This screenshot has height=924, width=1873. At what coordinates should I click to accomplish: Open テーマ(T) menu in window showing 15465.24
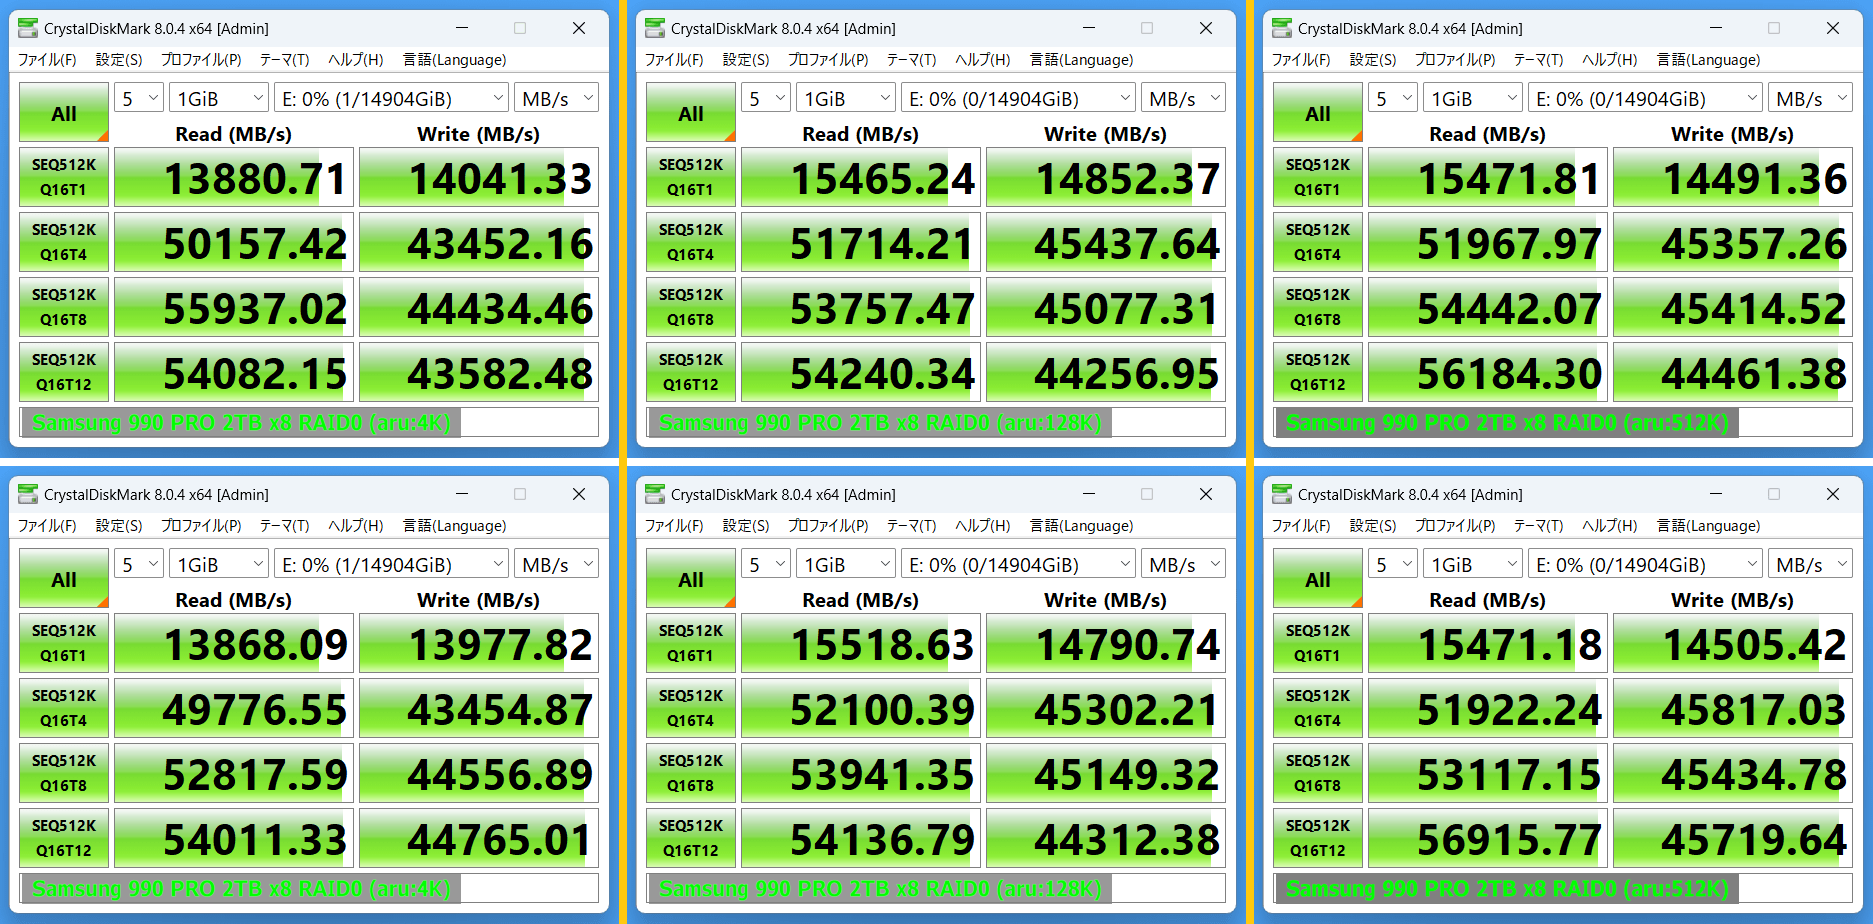click(911, 60)
